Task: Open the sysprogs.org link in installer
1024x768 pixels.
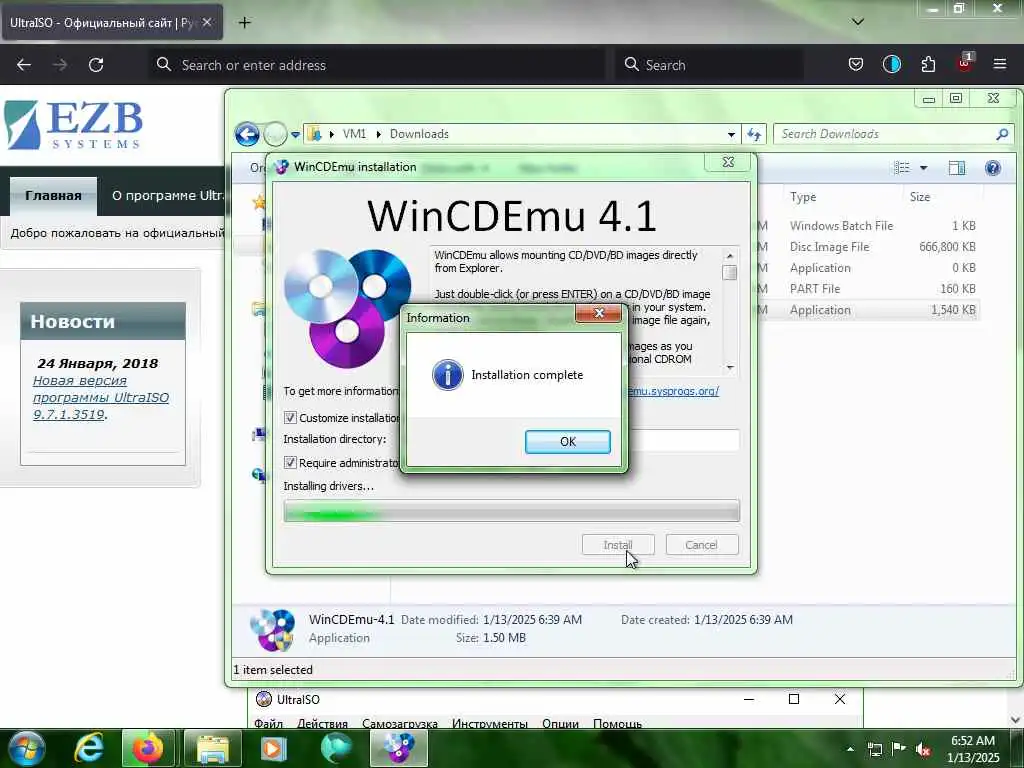Action: 673,391
